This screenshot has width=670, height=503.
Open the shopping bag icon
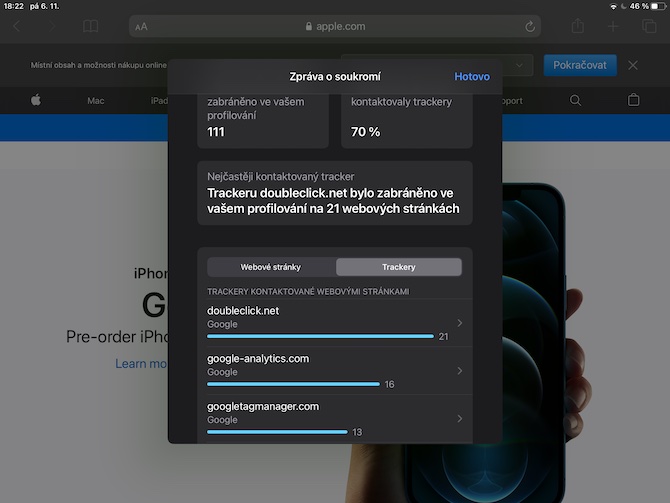(x=633, y=100)
